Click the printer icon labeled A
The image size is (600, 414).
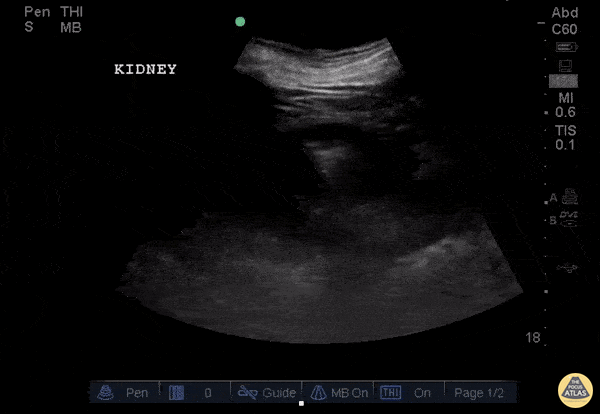pyautogui.click(x=569, y=197)
